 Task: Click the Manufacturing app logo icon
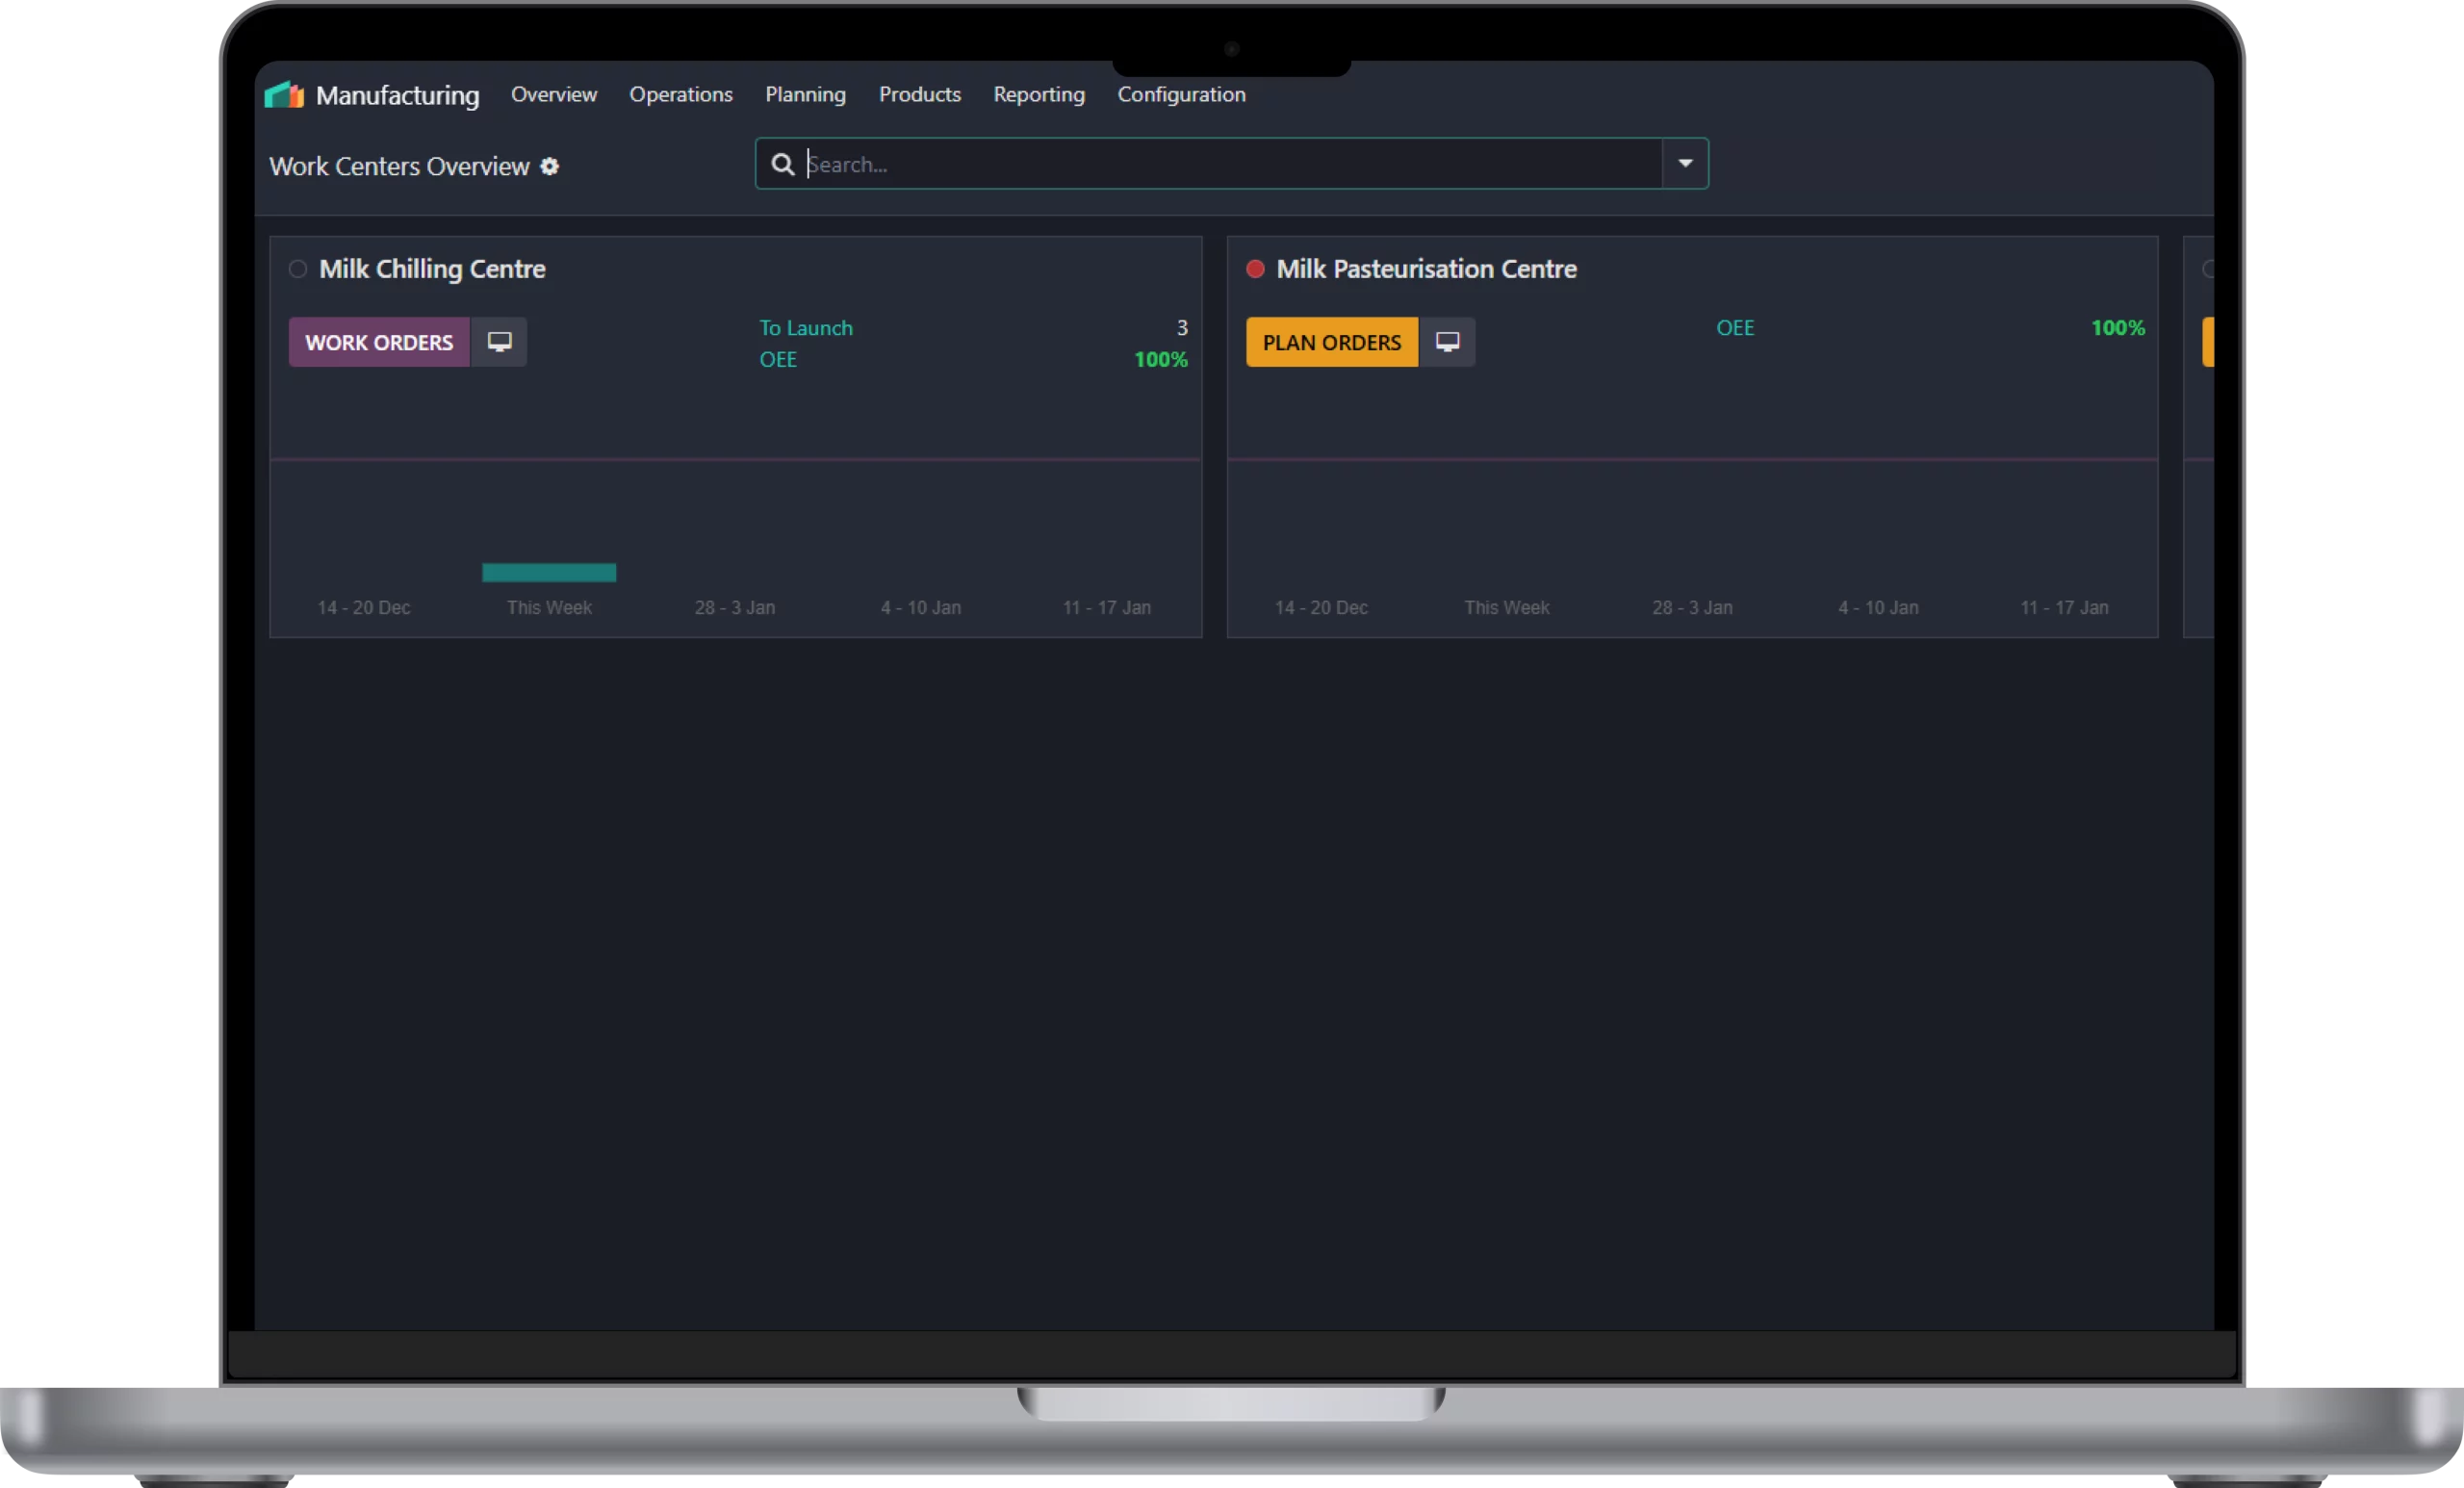click(x=284, y=95)
